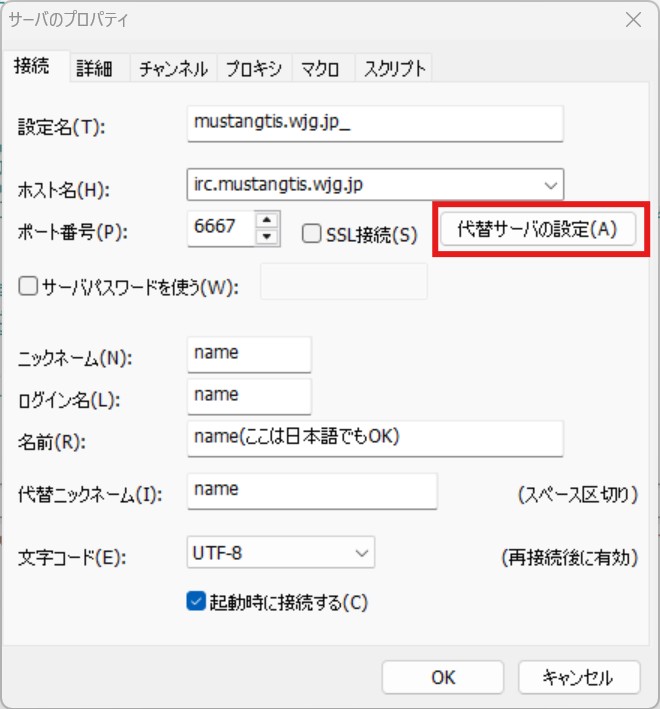This screenshot has width=660, height=709.
Task: Open the 文字コード UTF-8 dropdown
Action: coord(281,553)
